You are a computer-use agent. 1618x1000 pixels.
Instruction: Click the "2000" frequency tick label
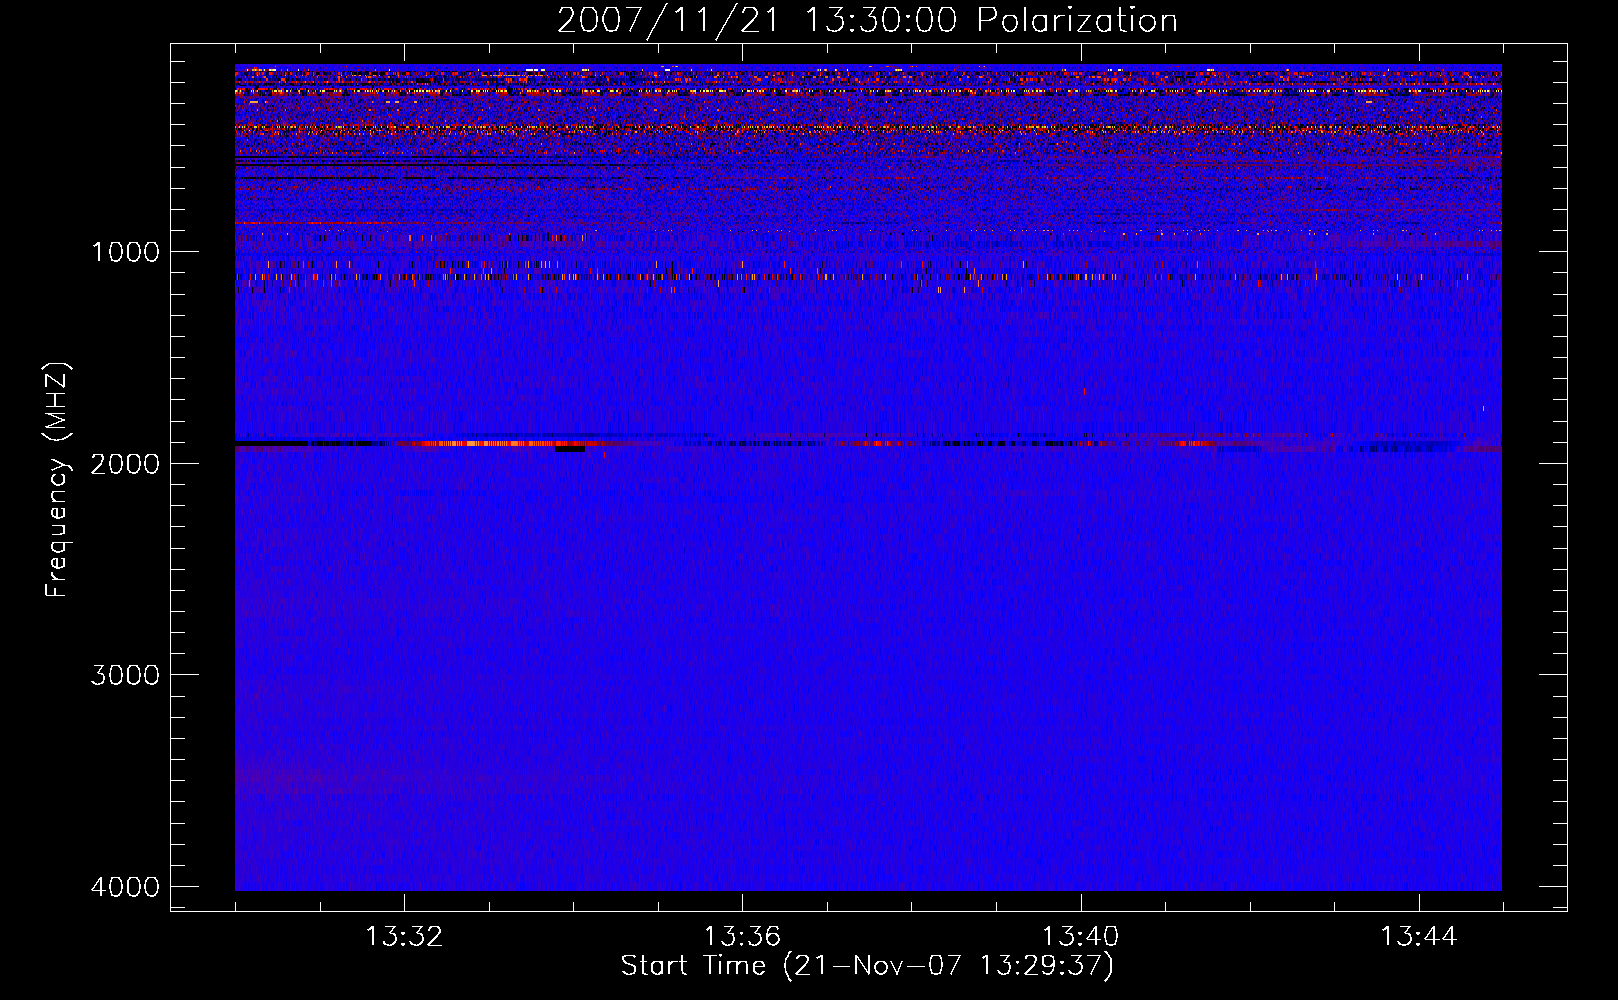(x=126, y=463)
